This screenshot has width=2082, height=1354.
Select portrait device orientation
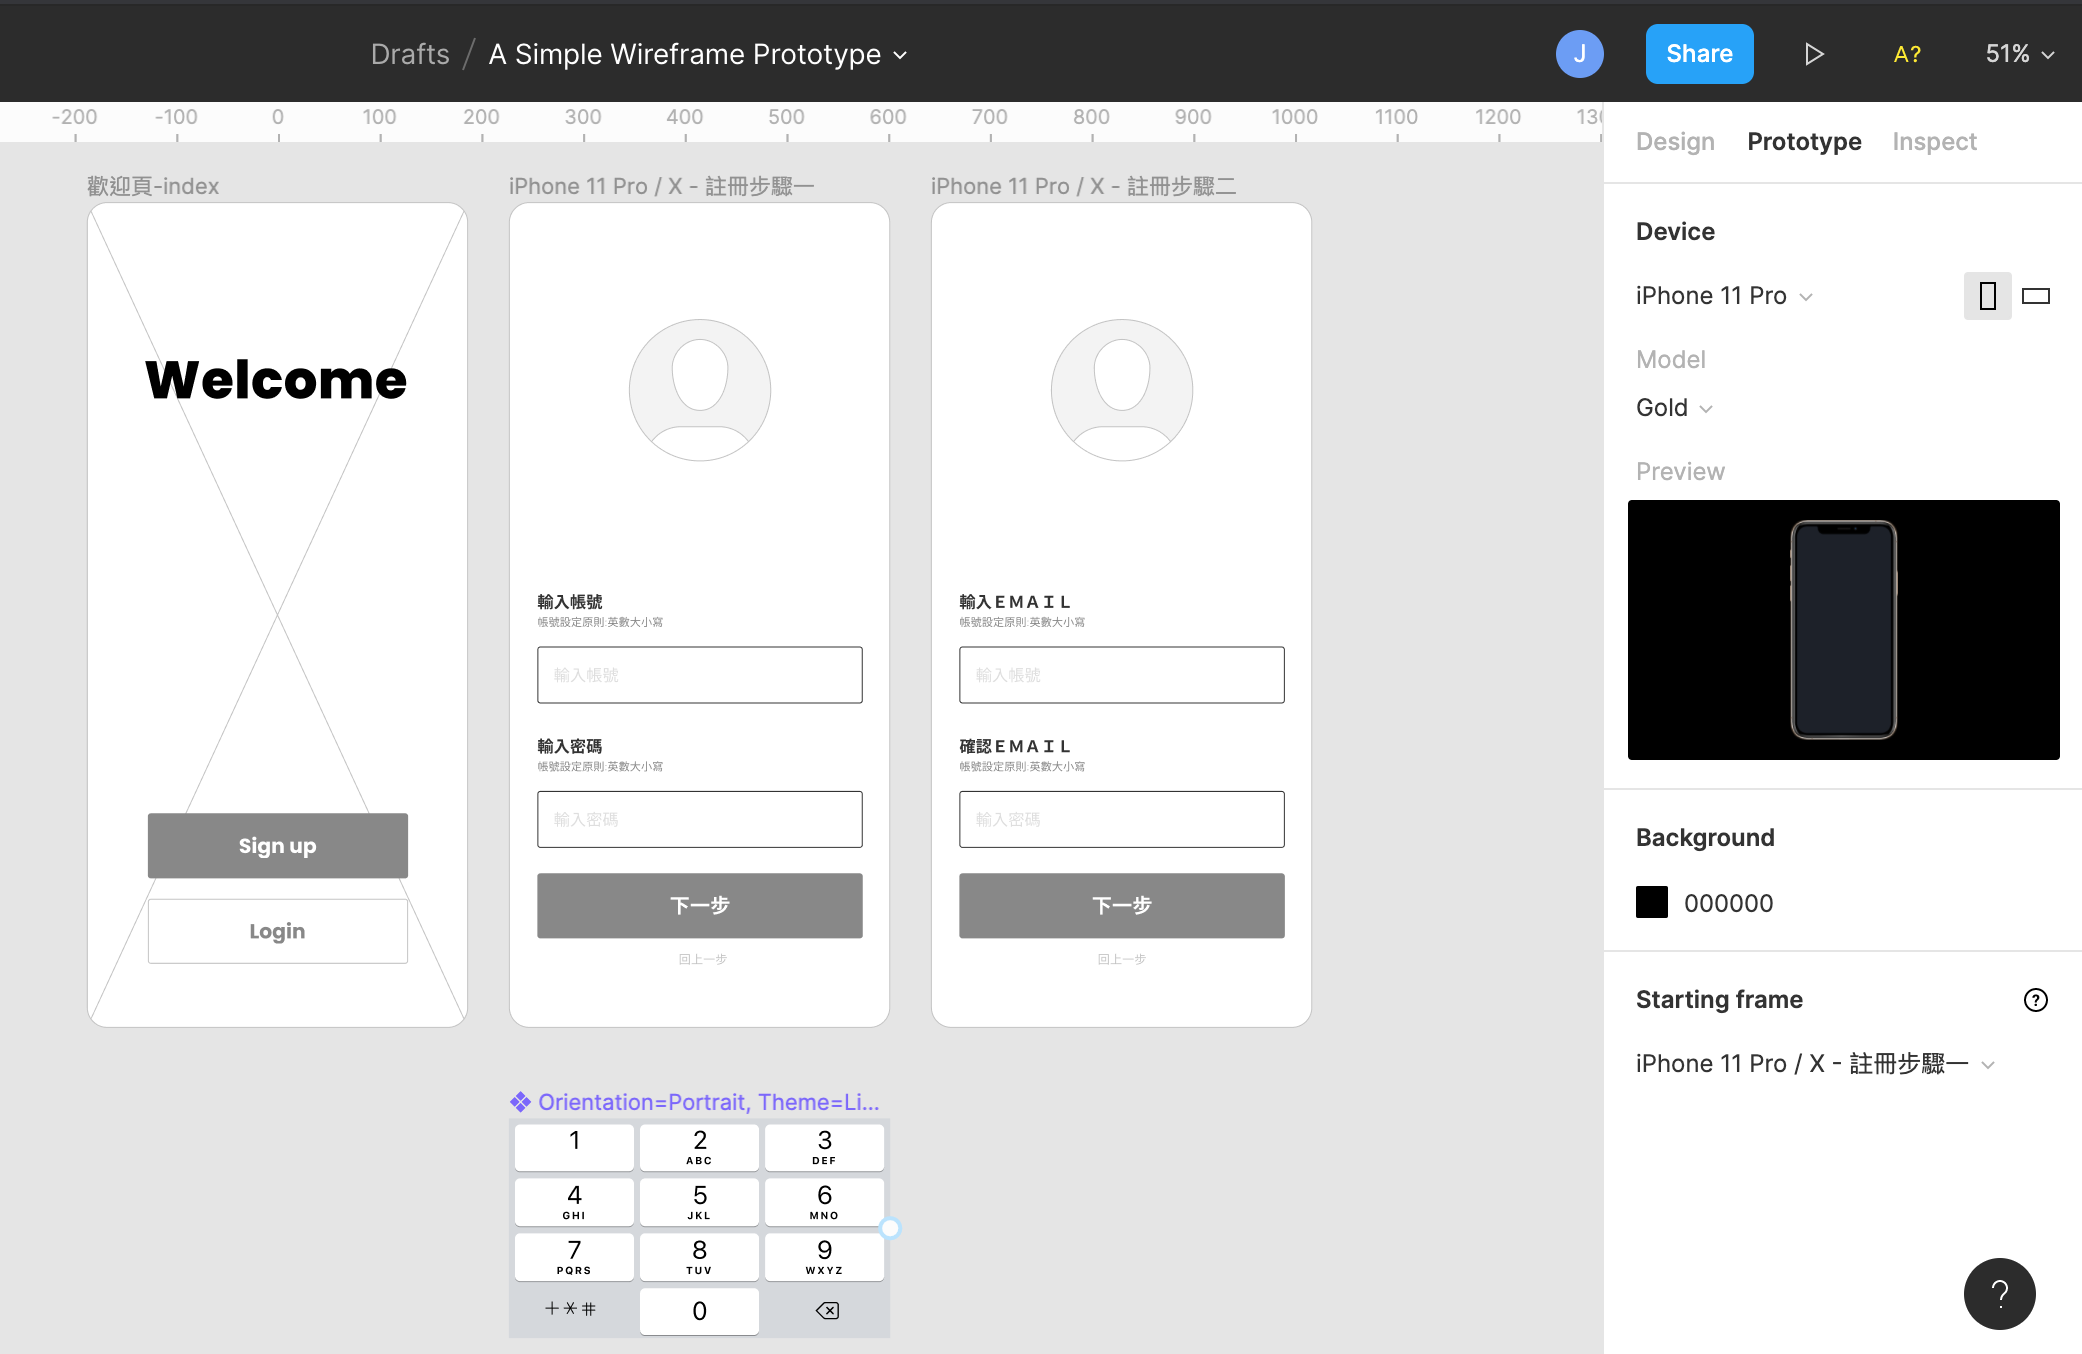[x=1987, y=296]
